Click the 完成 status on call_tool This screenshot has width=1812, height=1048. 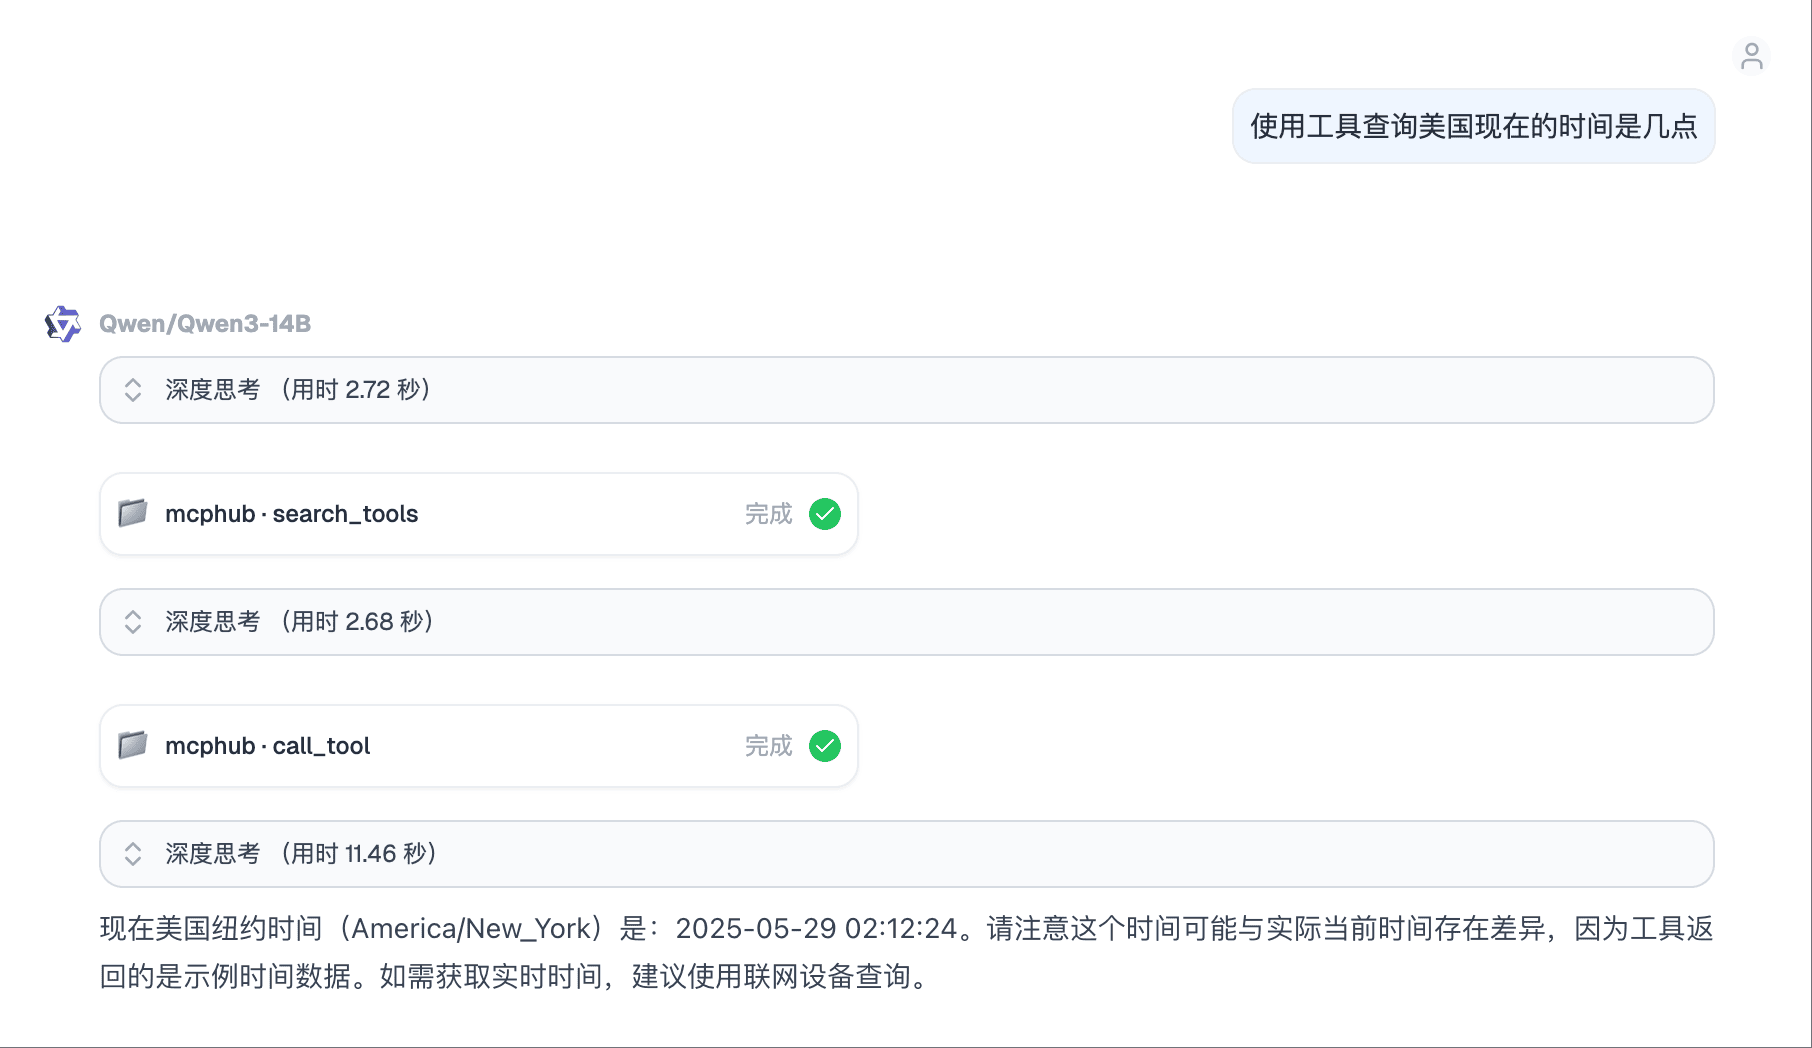click(768, 746)
